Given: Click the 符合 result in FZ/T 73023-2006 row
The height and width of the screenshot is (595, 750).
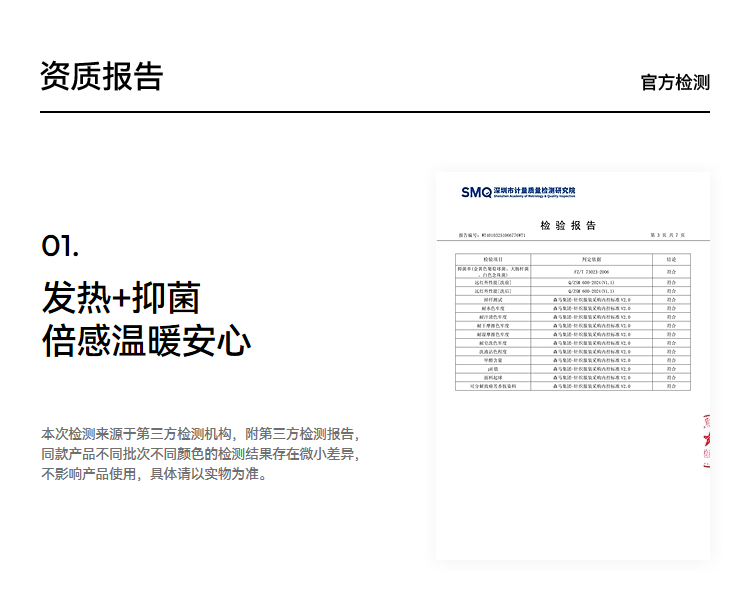Looking at the screenshot, I should click(672, 272).
